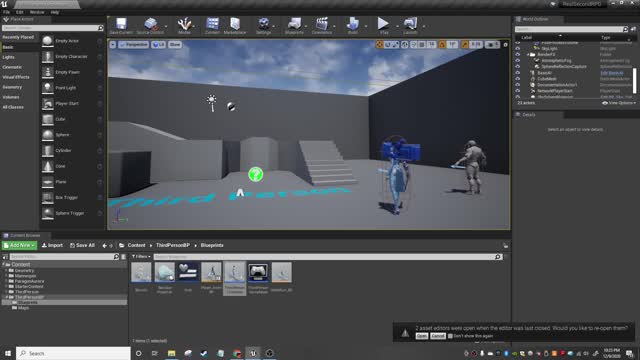Image resolution: width=640 pixels, height=360 pixels.
Task: Open the Marketplace toolbar icon
Action: (235, 26)
